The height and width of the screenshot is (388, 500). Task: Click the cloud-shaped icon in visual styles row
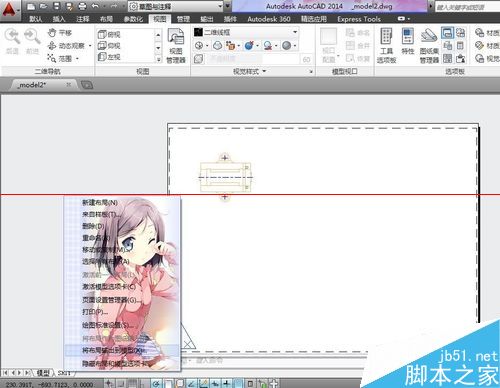pyautogui.click(x=217, y=45)
